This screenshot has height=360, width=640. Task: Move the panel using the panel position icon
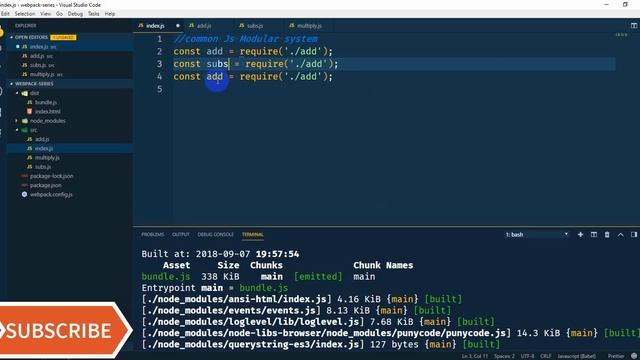pos(633,235)
